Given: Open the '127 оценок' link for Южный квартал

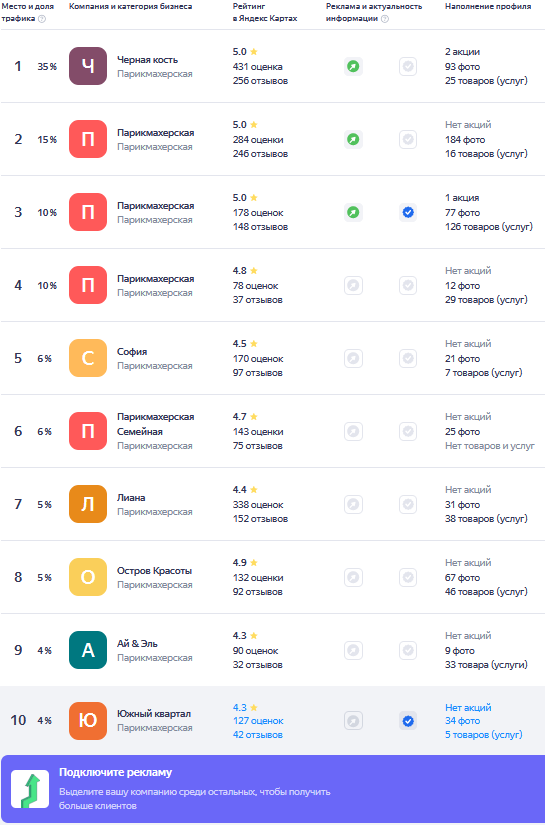Looking at the screenshot, I should coord(258,721).
